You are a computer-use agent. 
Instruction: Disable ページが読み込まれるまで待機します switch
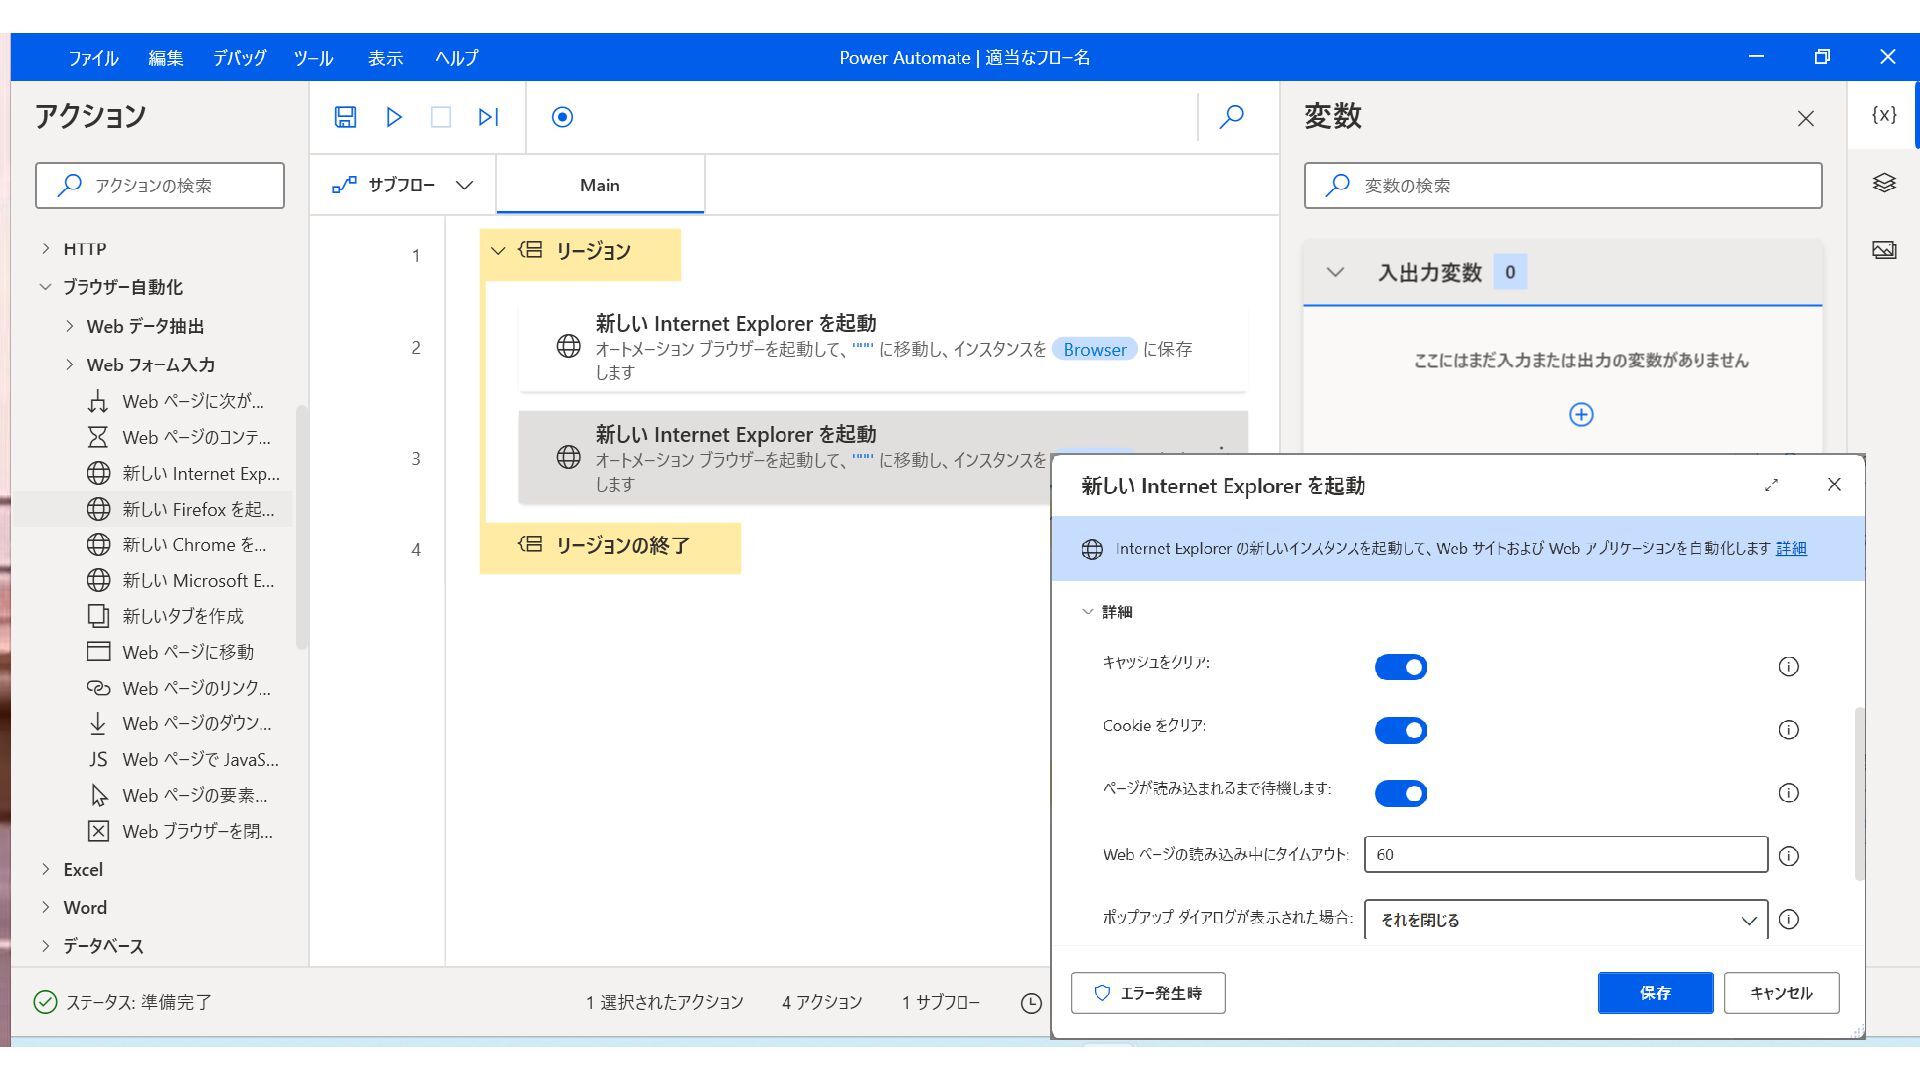pos(1400,793)
